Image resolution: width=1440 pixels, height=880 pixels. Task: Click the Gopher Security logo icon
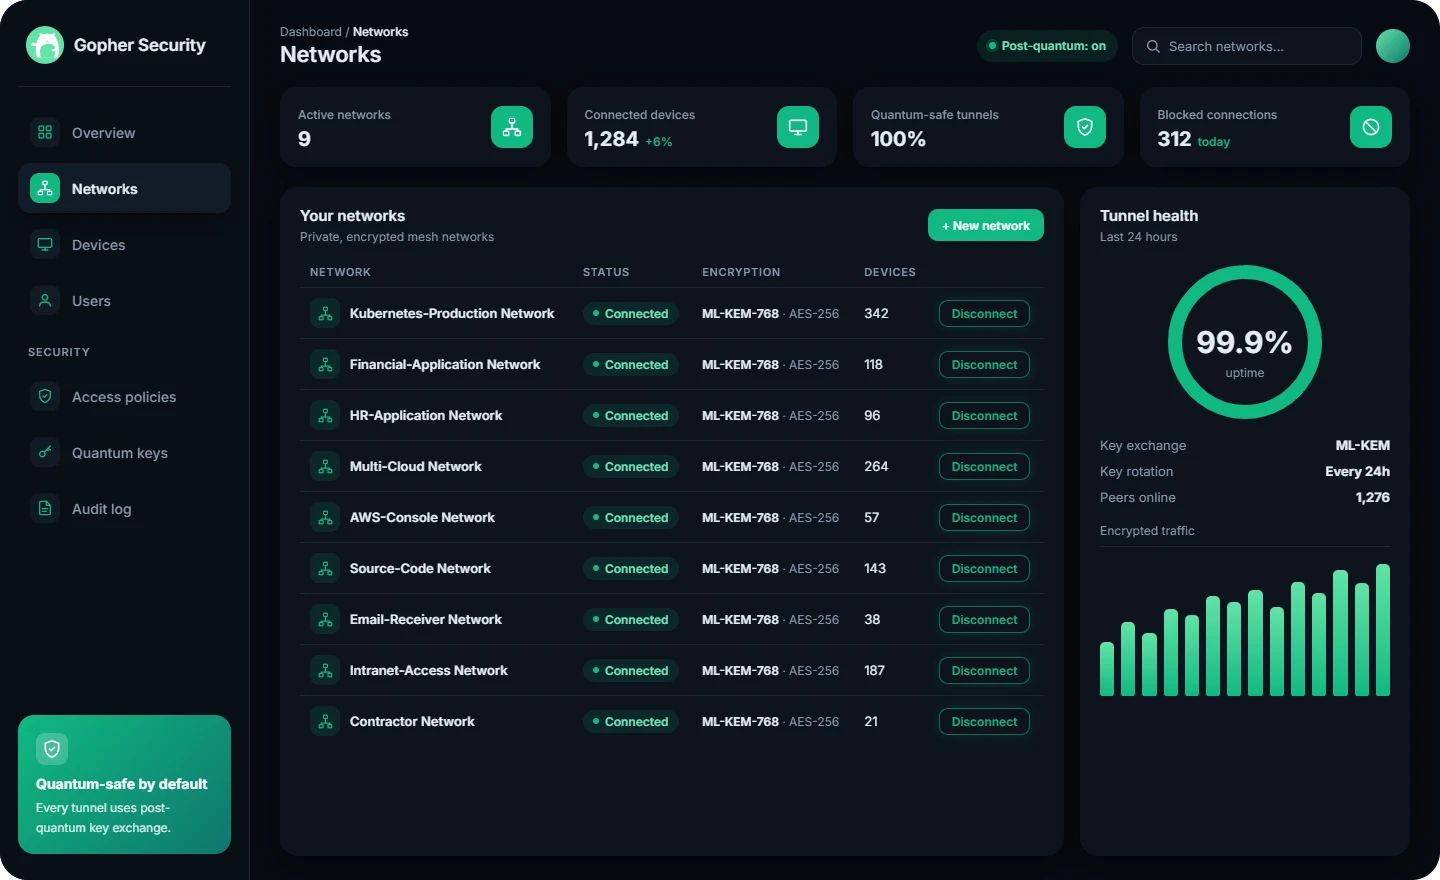(45, 45)
